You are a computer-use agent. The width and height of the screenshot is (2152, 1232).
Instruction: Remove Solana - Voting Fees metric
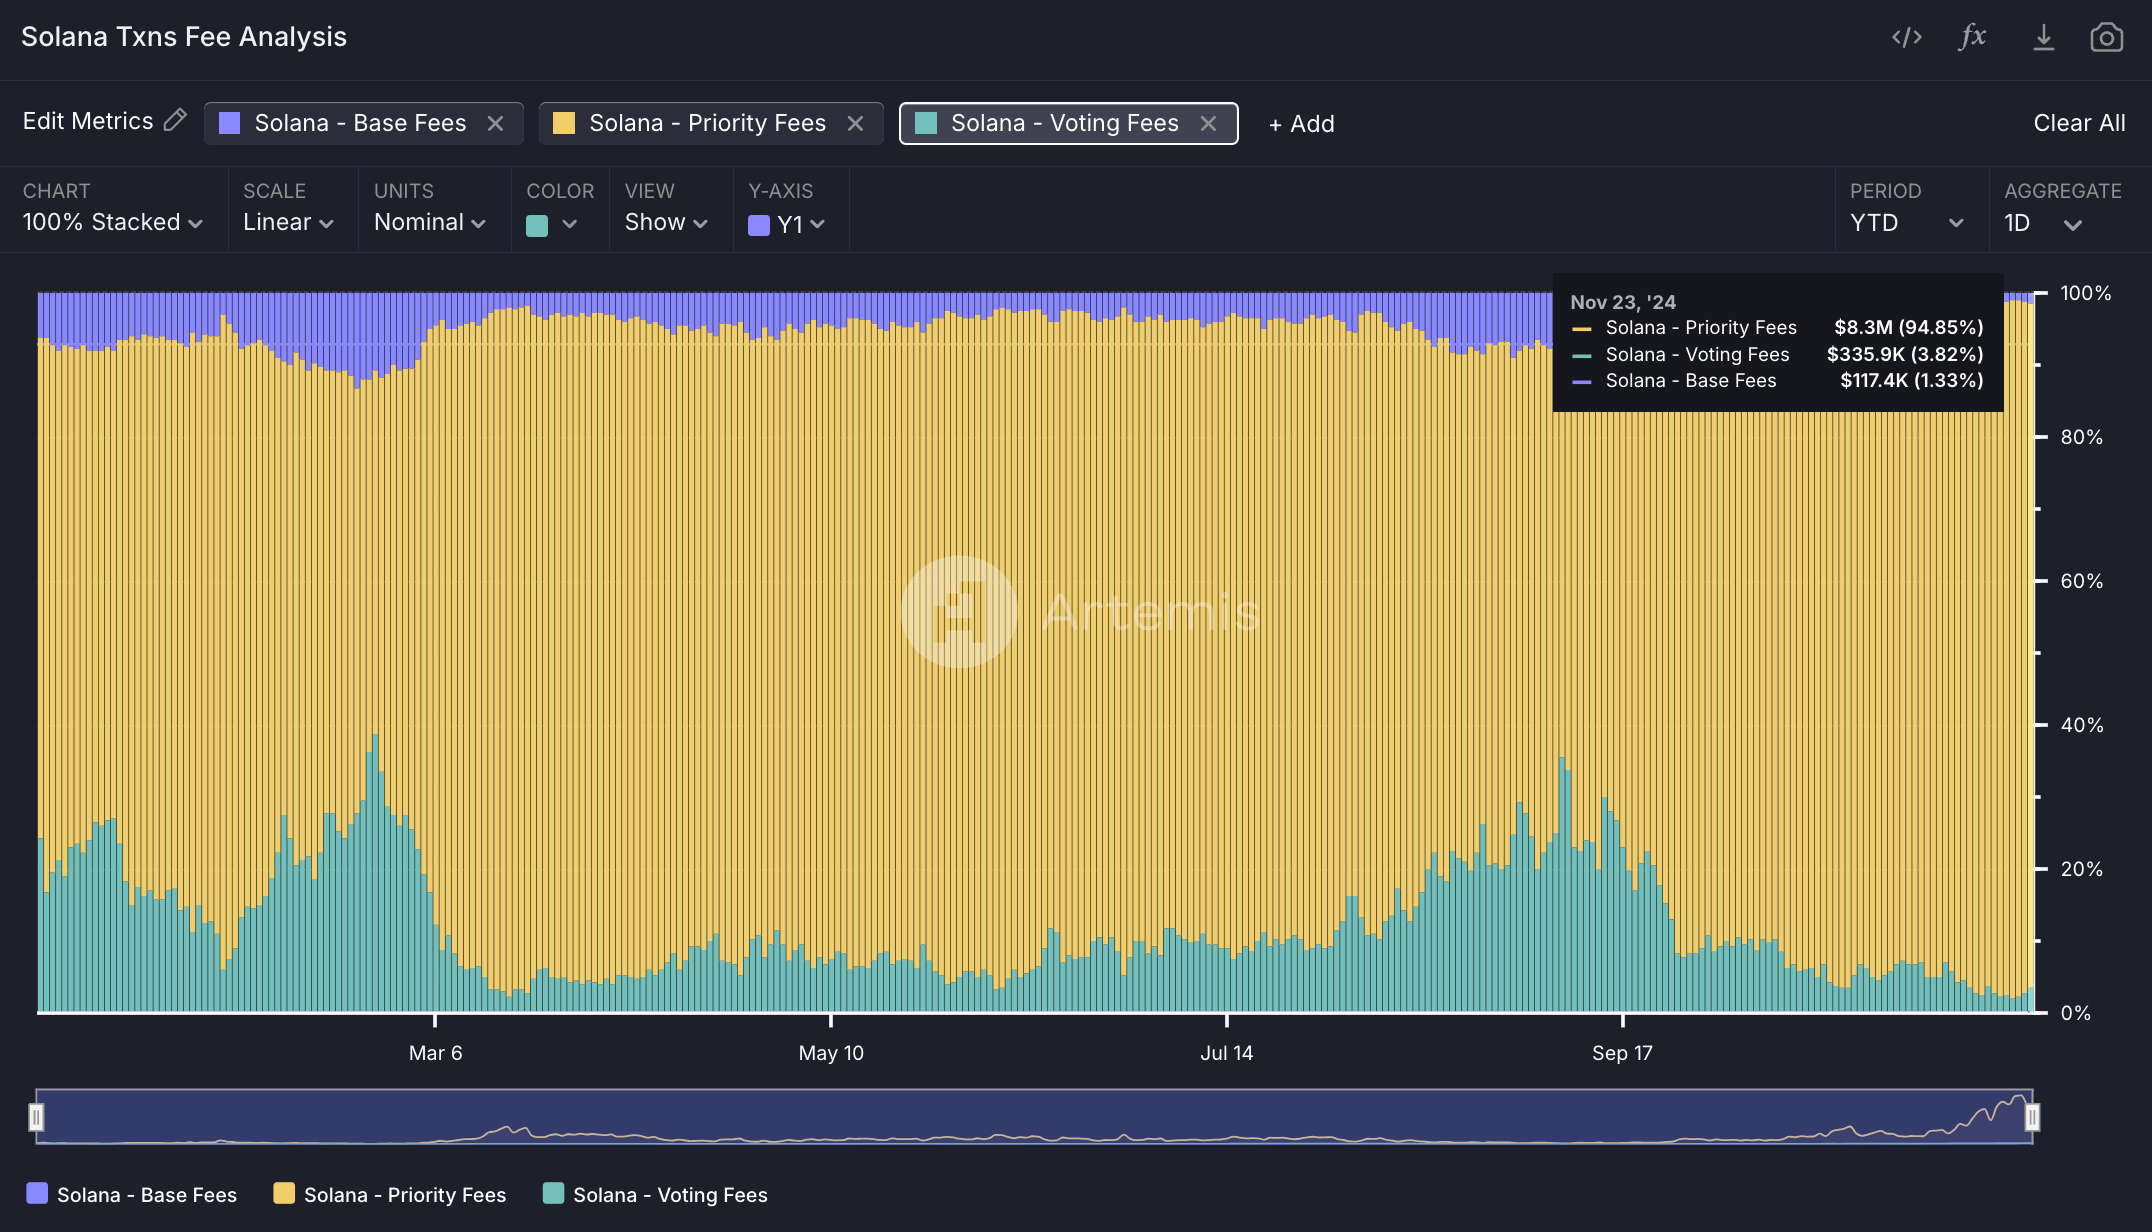(x=1208, y=123)
